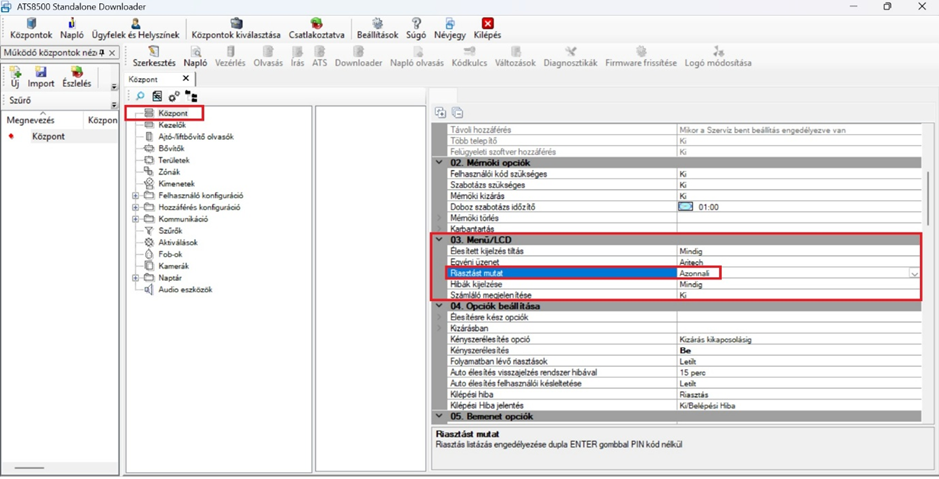The height and width of the screenshot is (479, 939).
Task: Close the Központ tab with X
Action: pos(185,79)
